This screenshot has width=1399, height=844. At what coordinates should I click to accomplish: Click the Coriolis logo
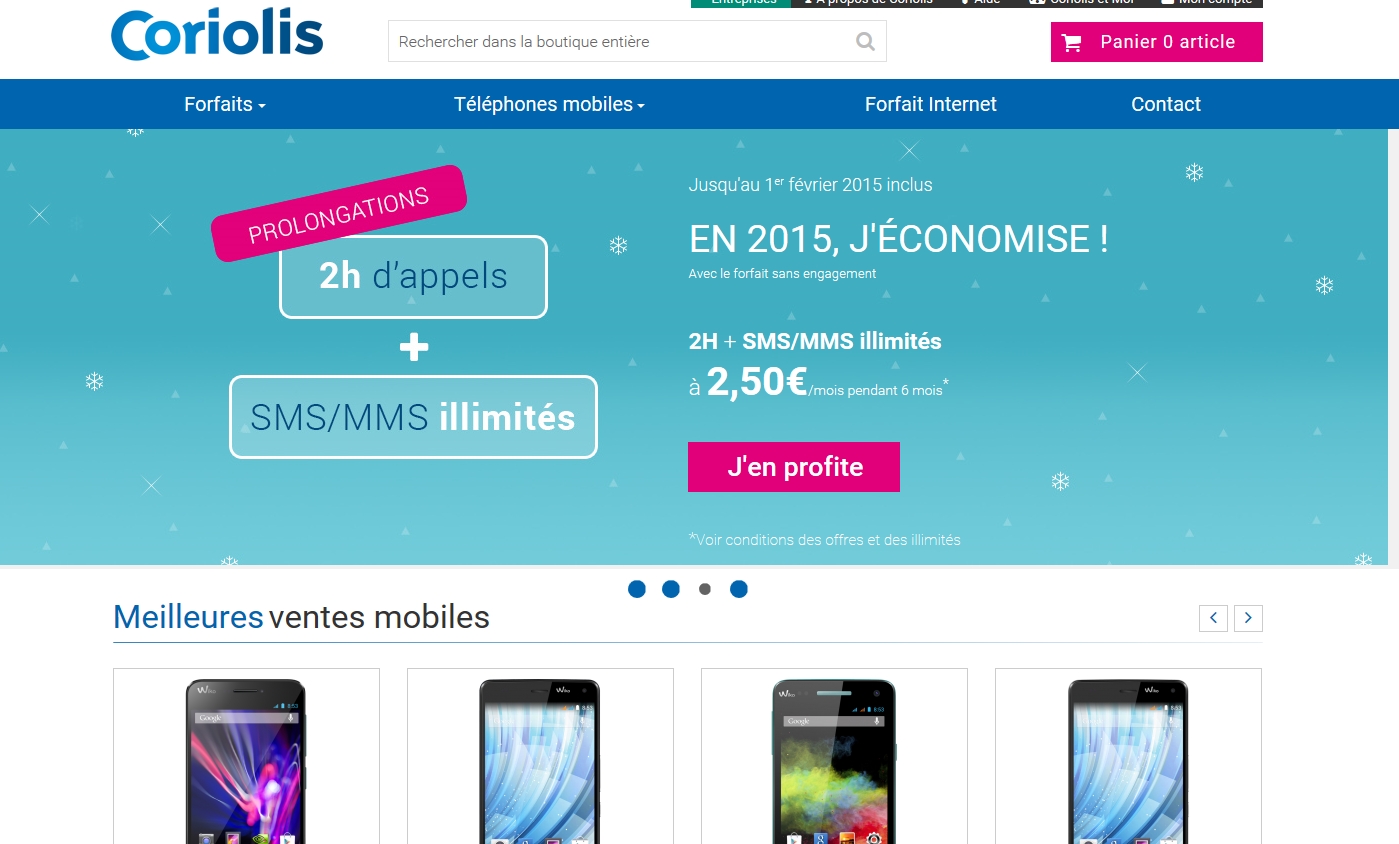pyautogui.click(x=217, y=35)
